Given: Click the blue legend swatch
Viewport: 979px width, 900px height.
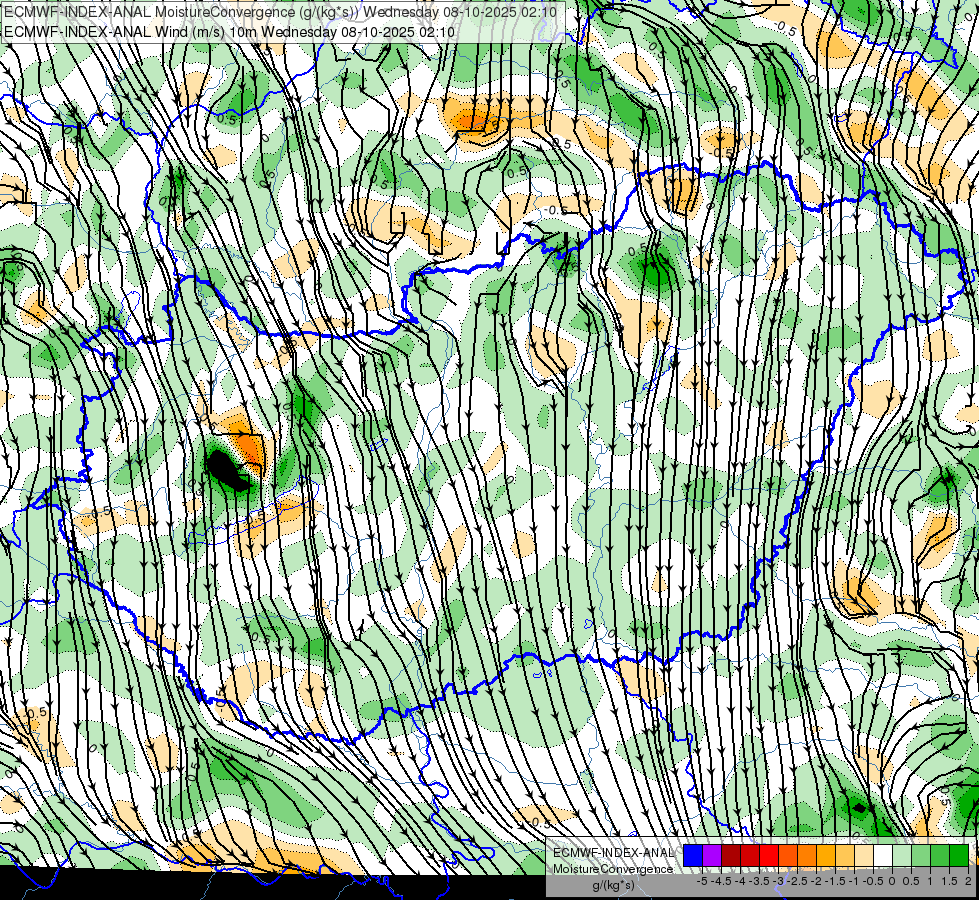Looking at the screenshot, I should pyautogui.click(x=693, y=855).
